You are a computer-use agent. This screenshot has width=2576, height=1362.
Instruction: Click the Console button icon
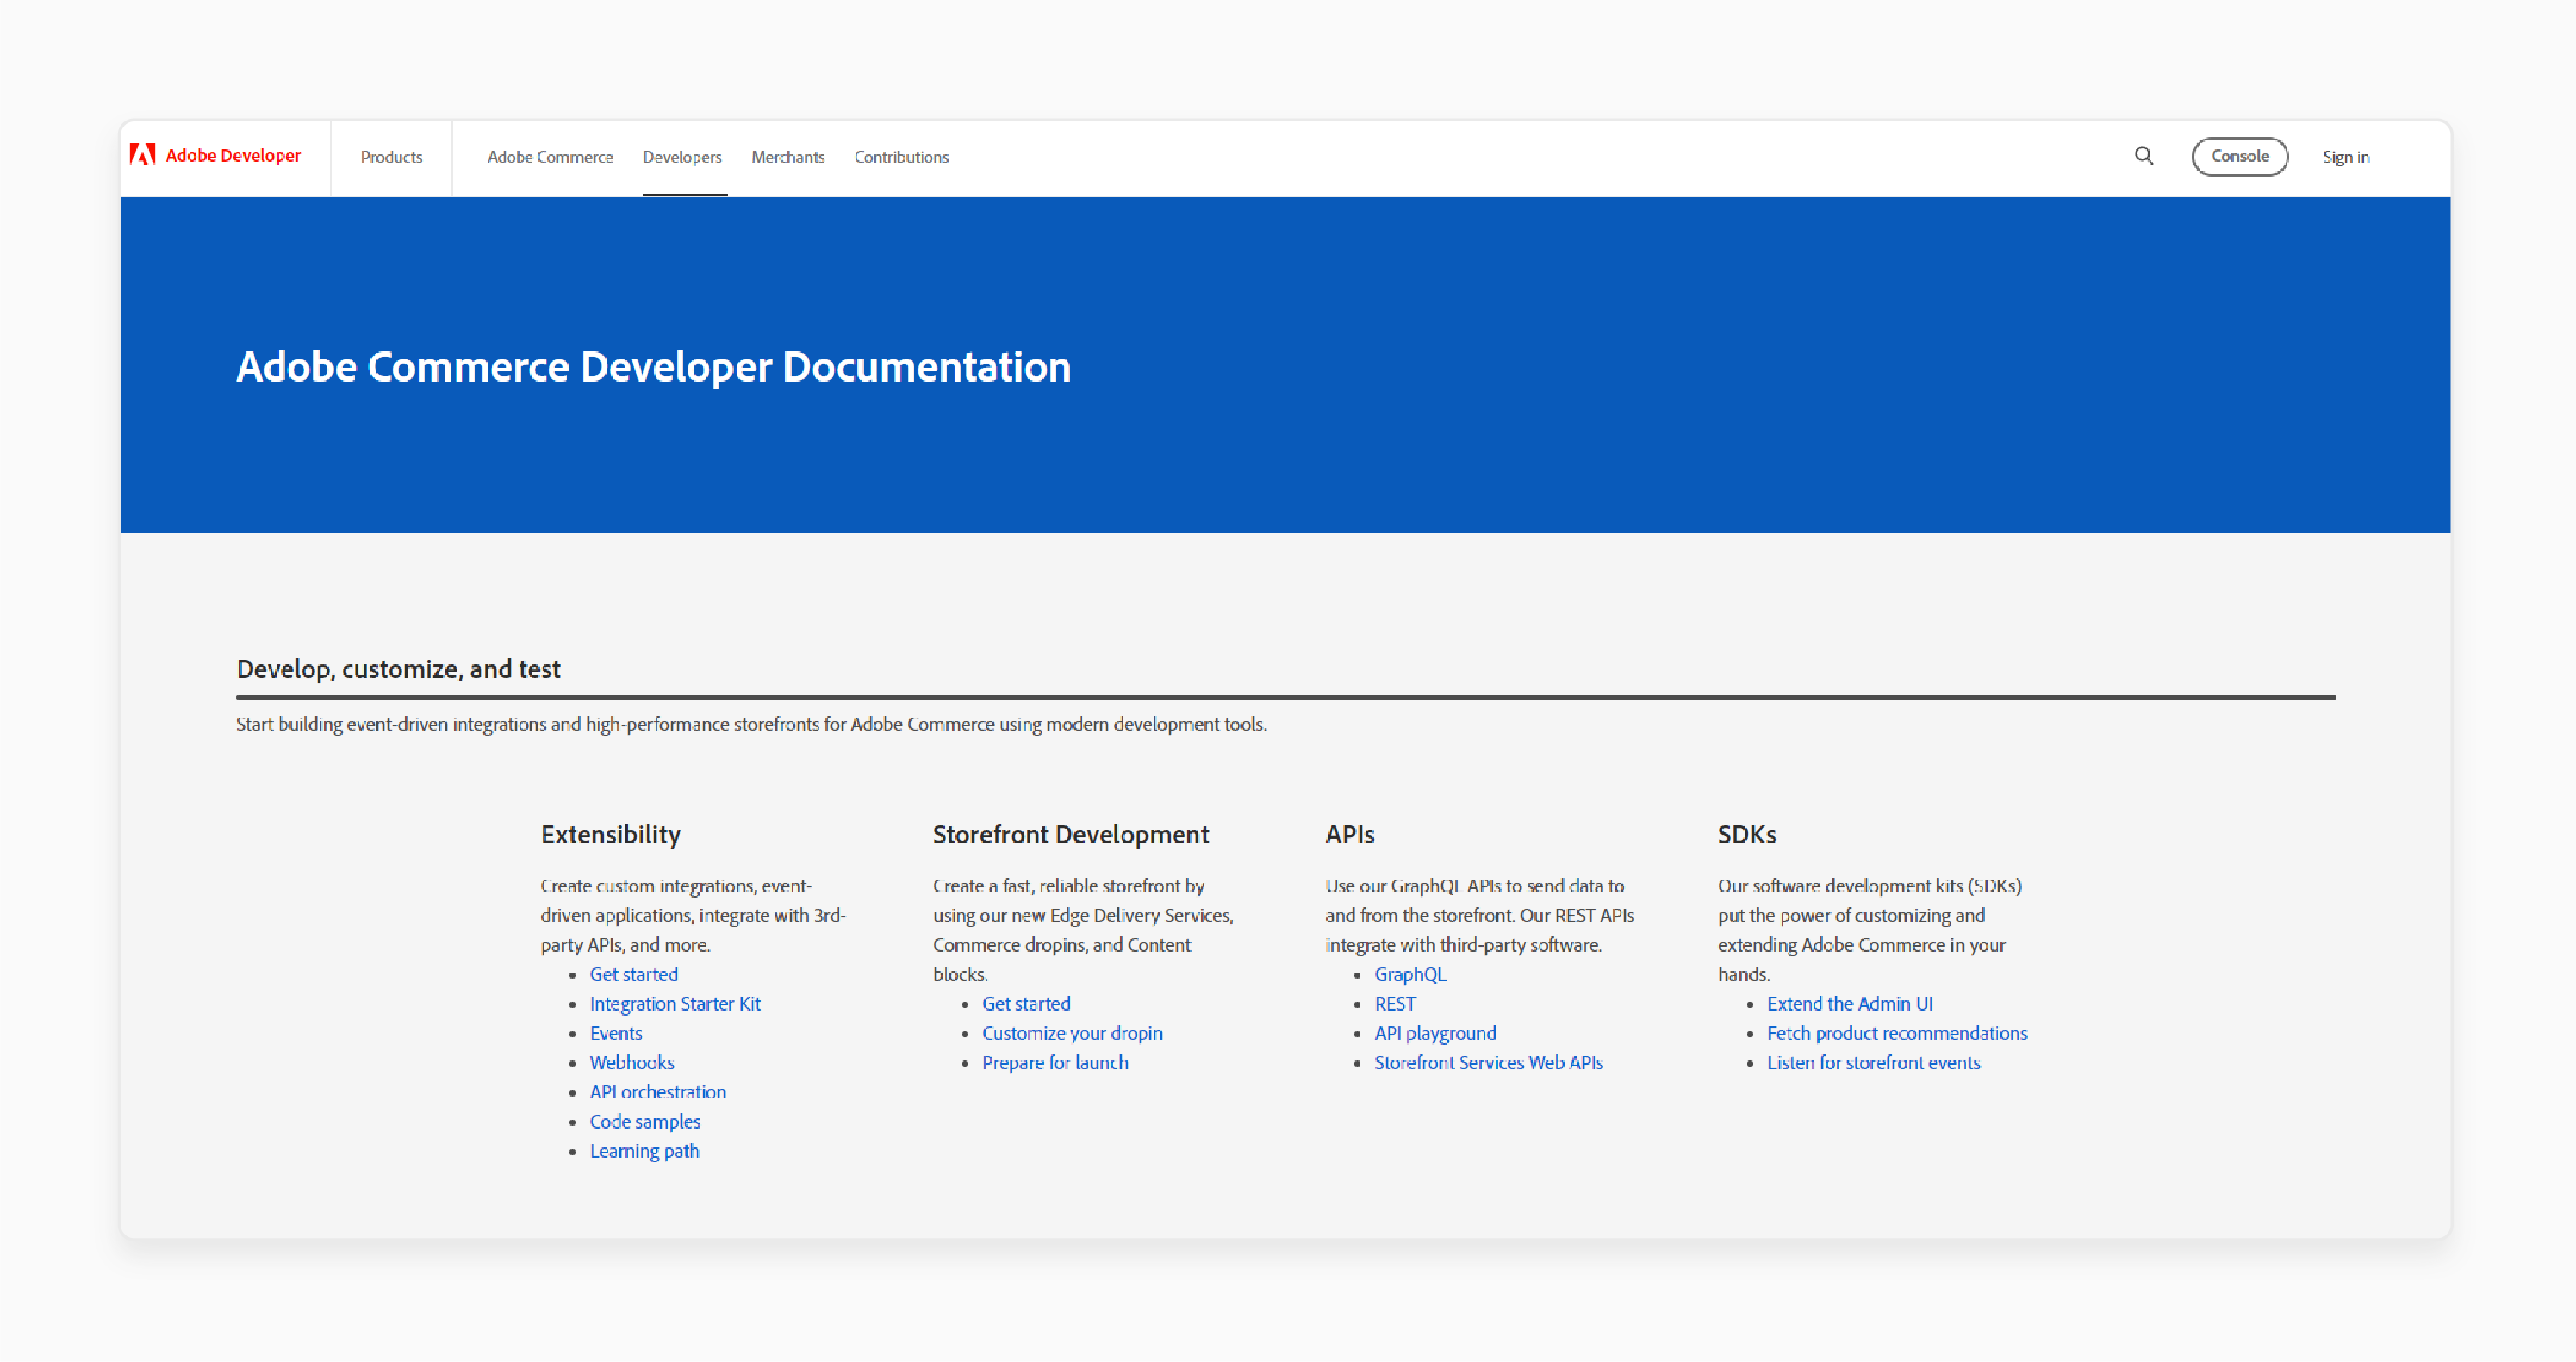coord(2237,157)
